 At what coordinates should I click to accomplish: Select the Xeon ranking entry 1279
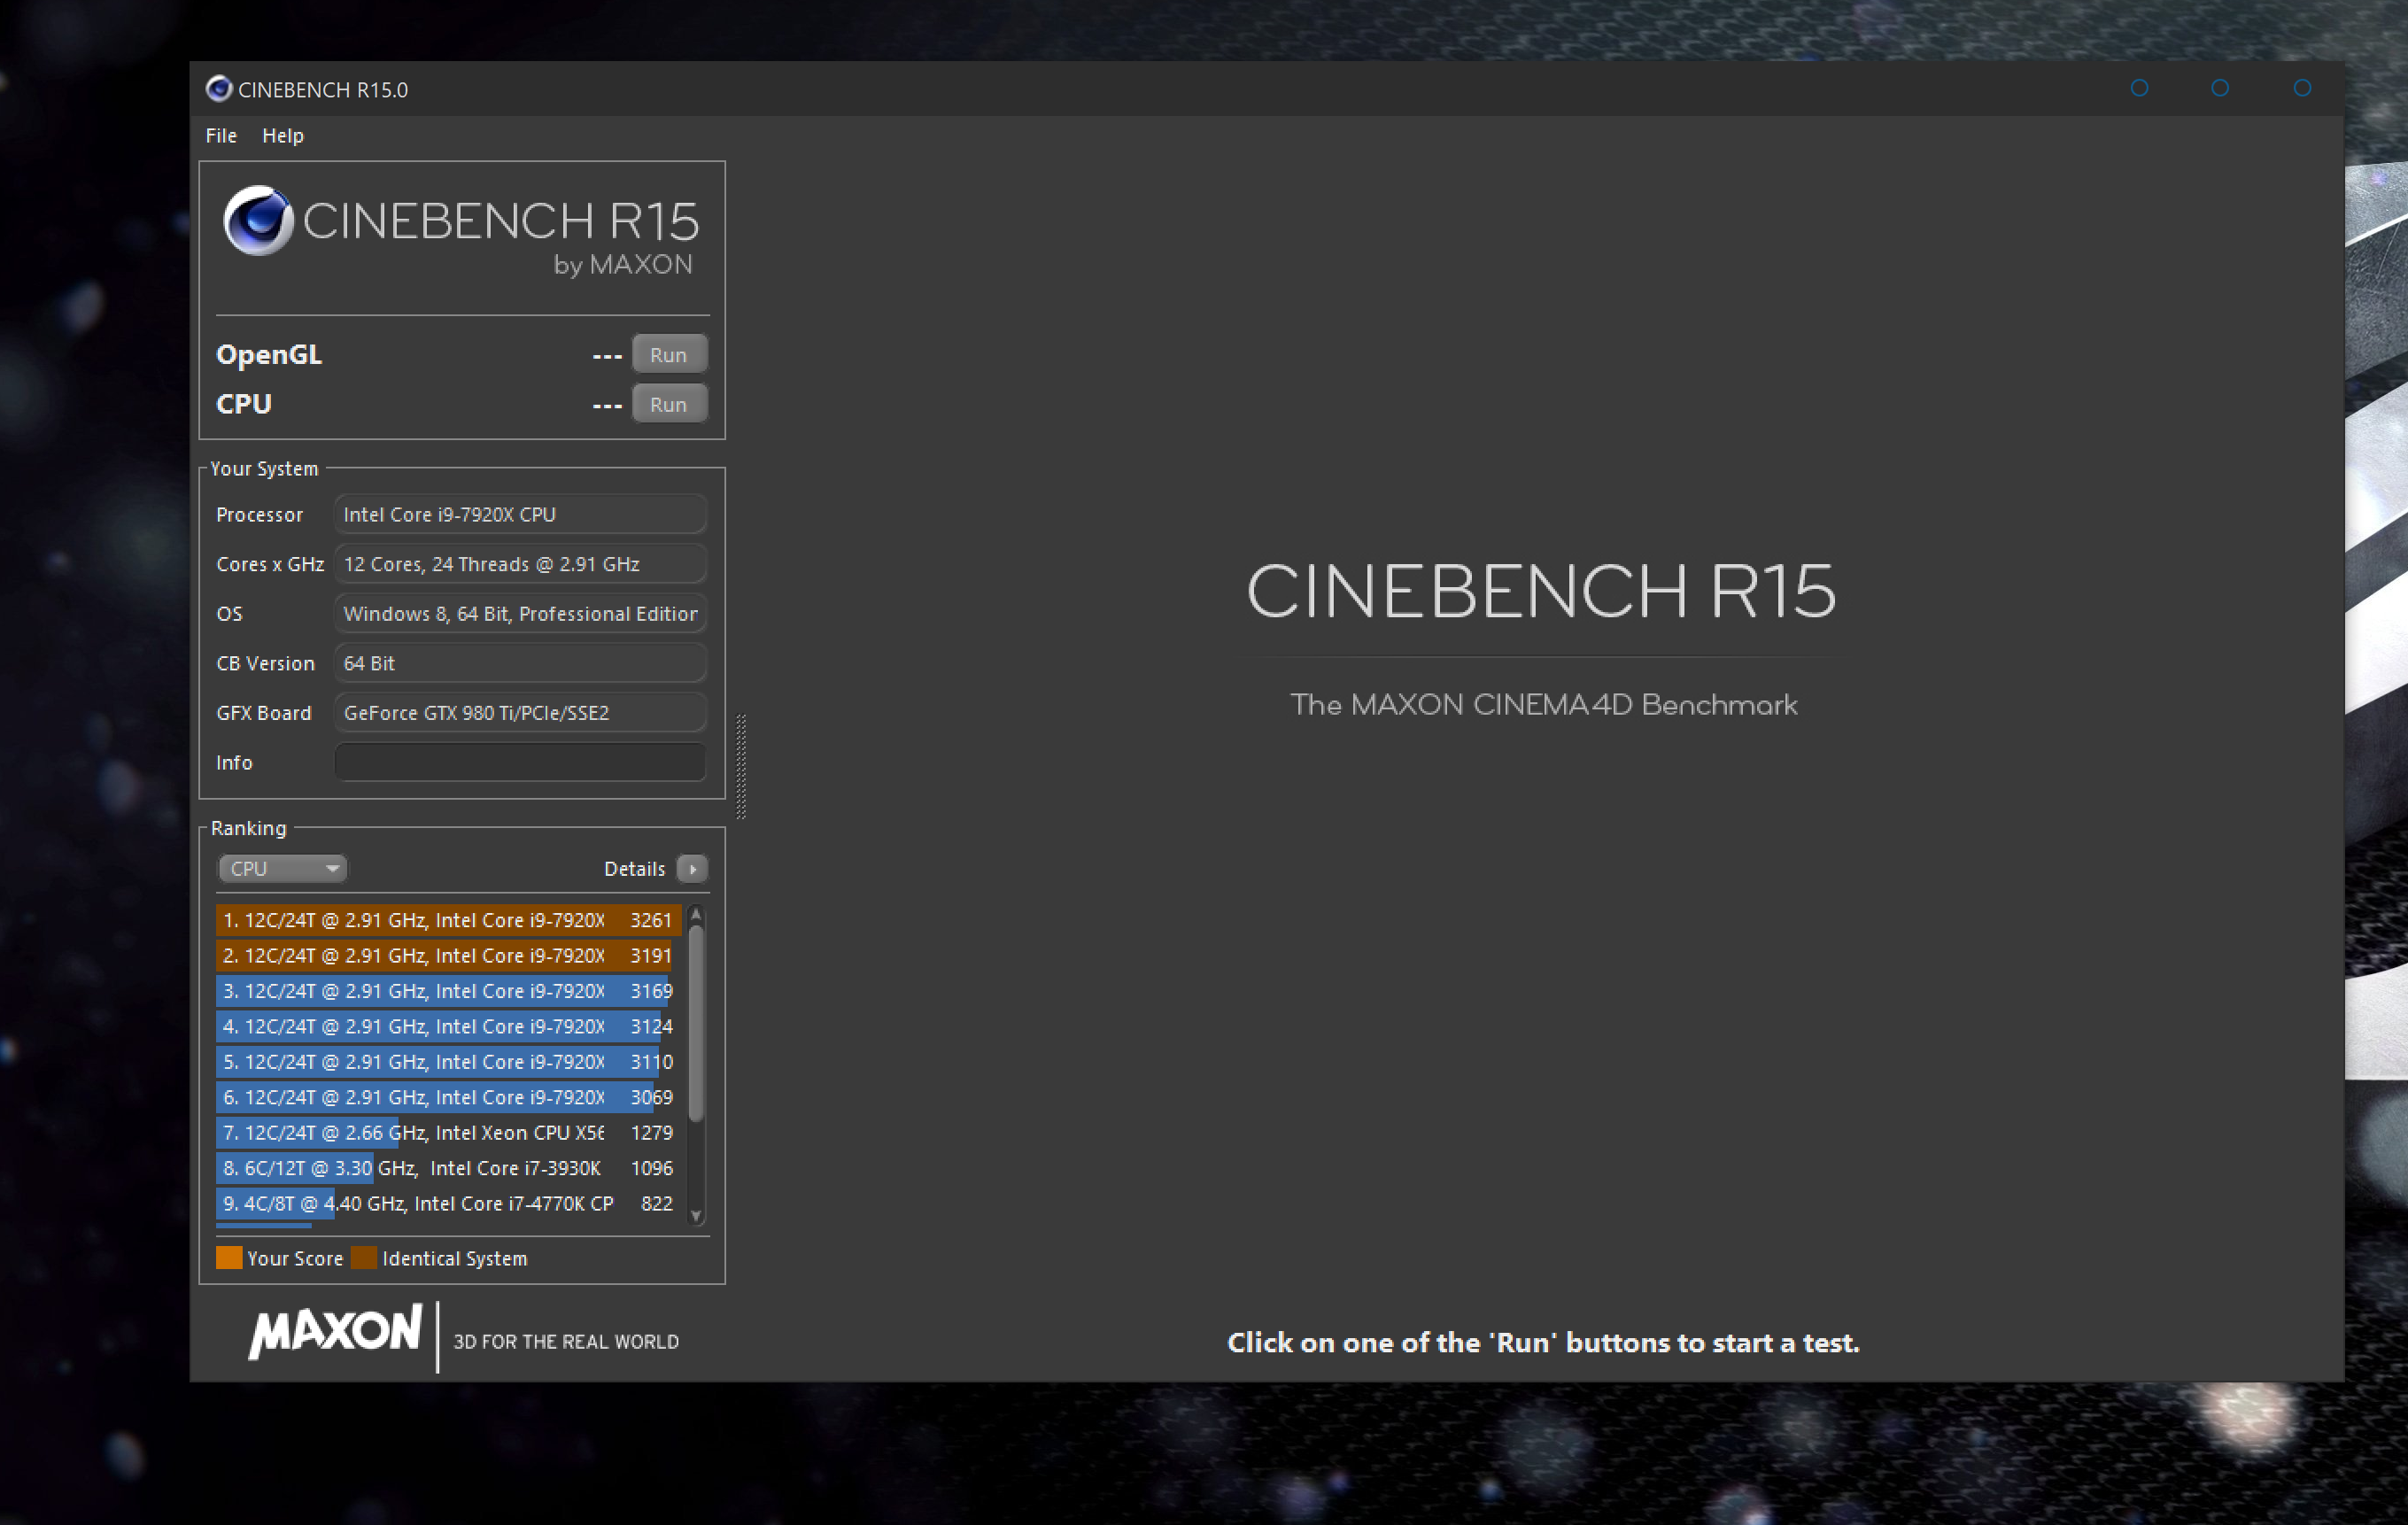pyautogui.click(x=447, y=1132)
